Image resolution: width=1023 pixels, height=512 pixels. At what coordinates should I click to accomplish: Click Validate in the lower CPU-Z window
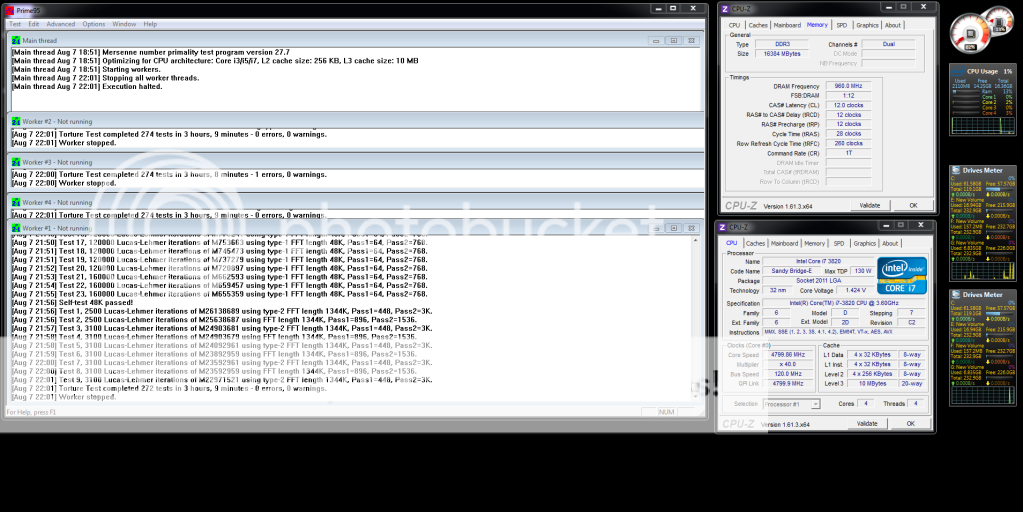click(x=867, y=423)
